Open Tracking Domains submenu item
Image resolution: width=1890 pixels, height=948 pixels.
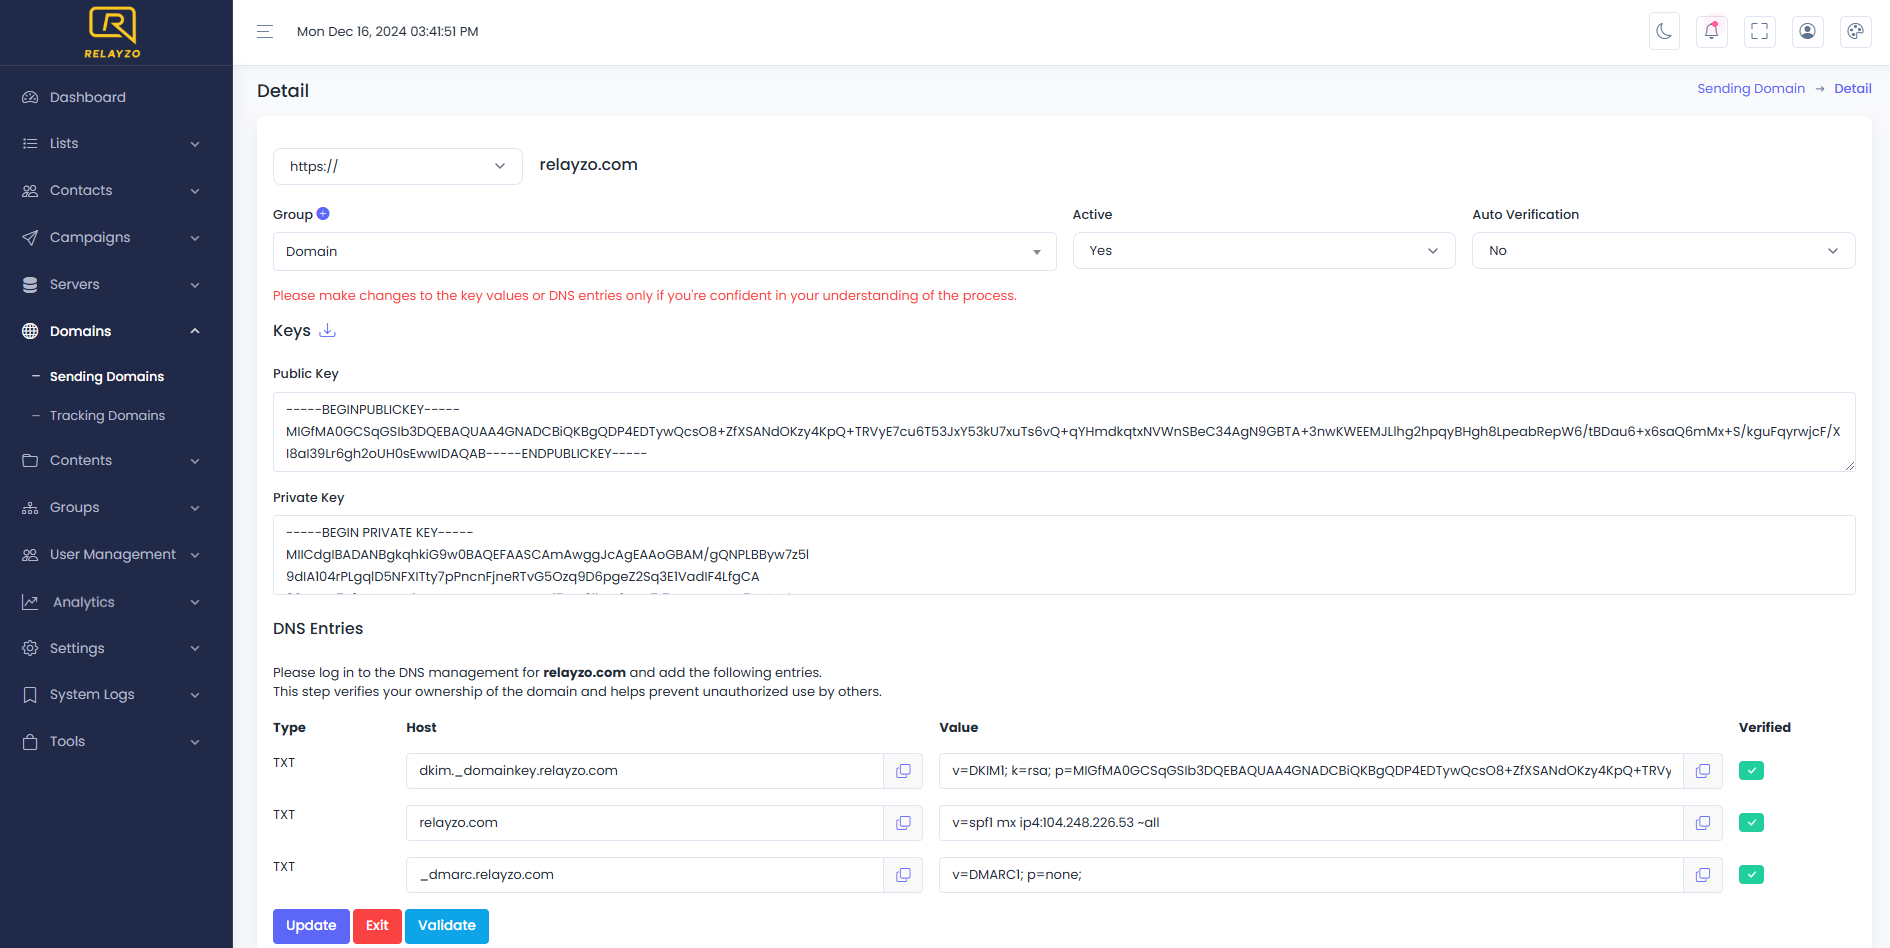[107, 416]
